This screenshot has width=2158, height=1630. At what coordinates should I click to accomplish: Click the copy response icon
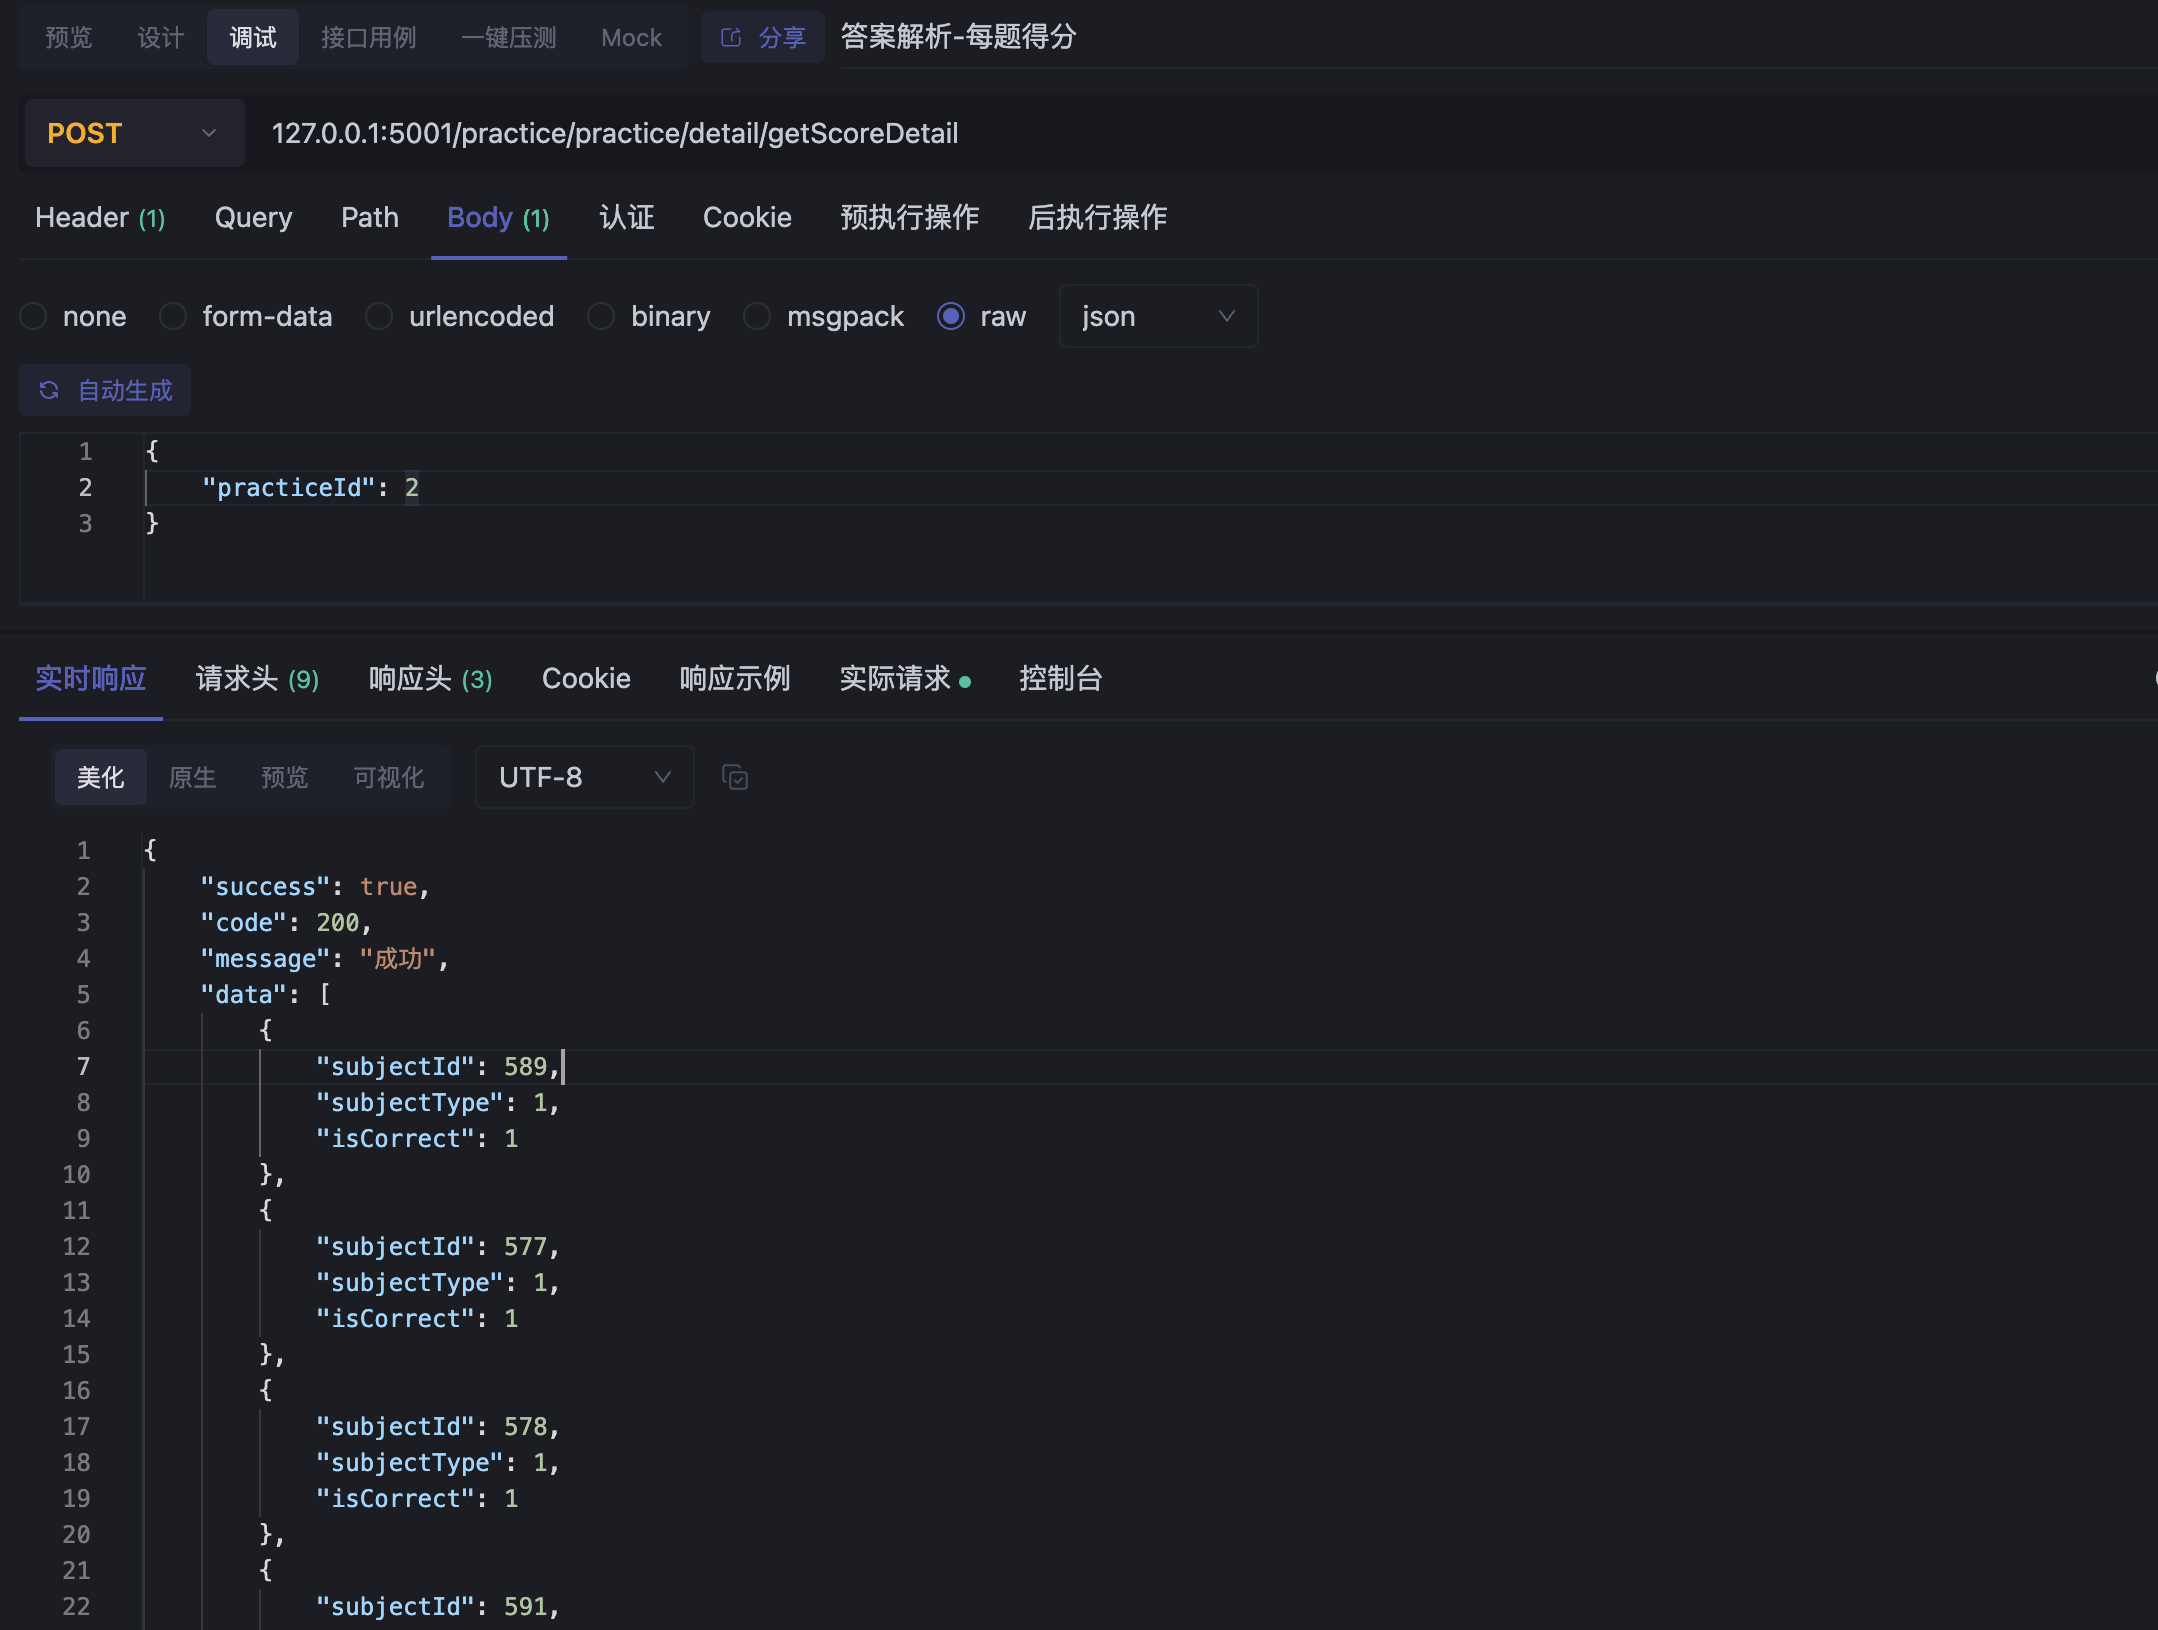coord(735,777)
